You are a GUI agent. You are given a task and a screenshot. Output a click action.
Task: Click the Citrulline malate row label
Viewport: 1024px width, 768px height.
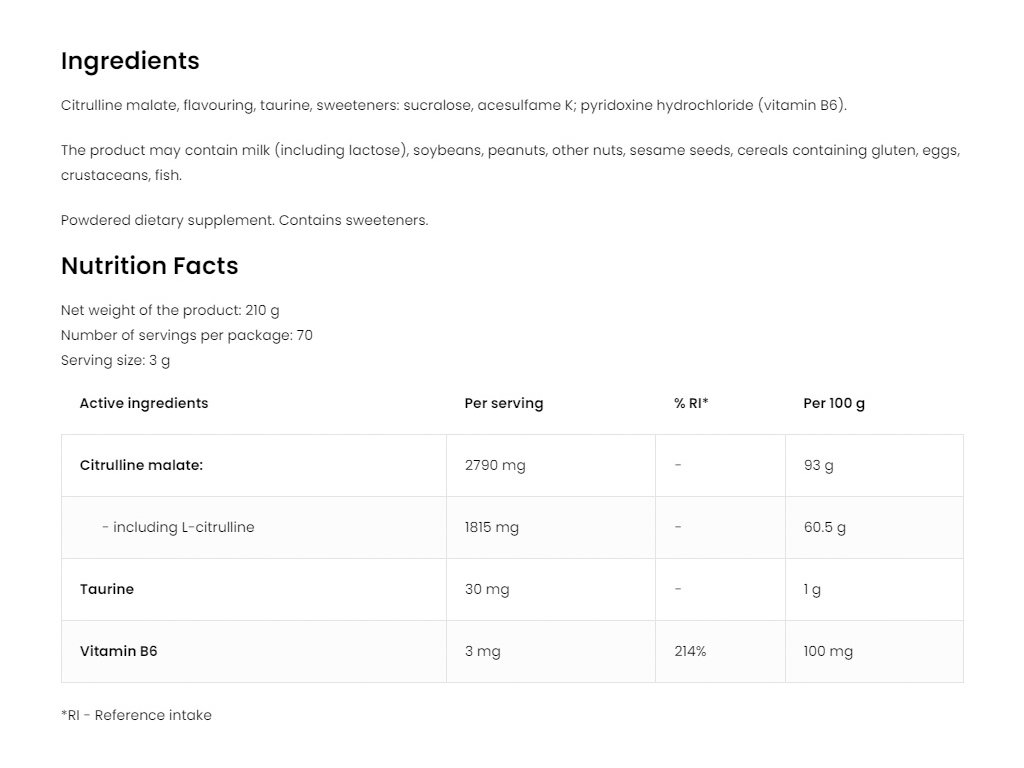point(141,465)
